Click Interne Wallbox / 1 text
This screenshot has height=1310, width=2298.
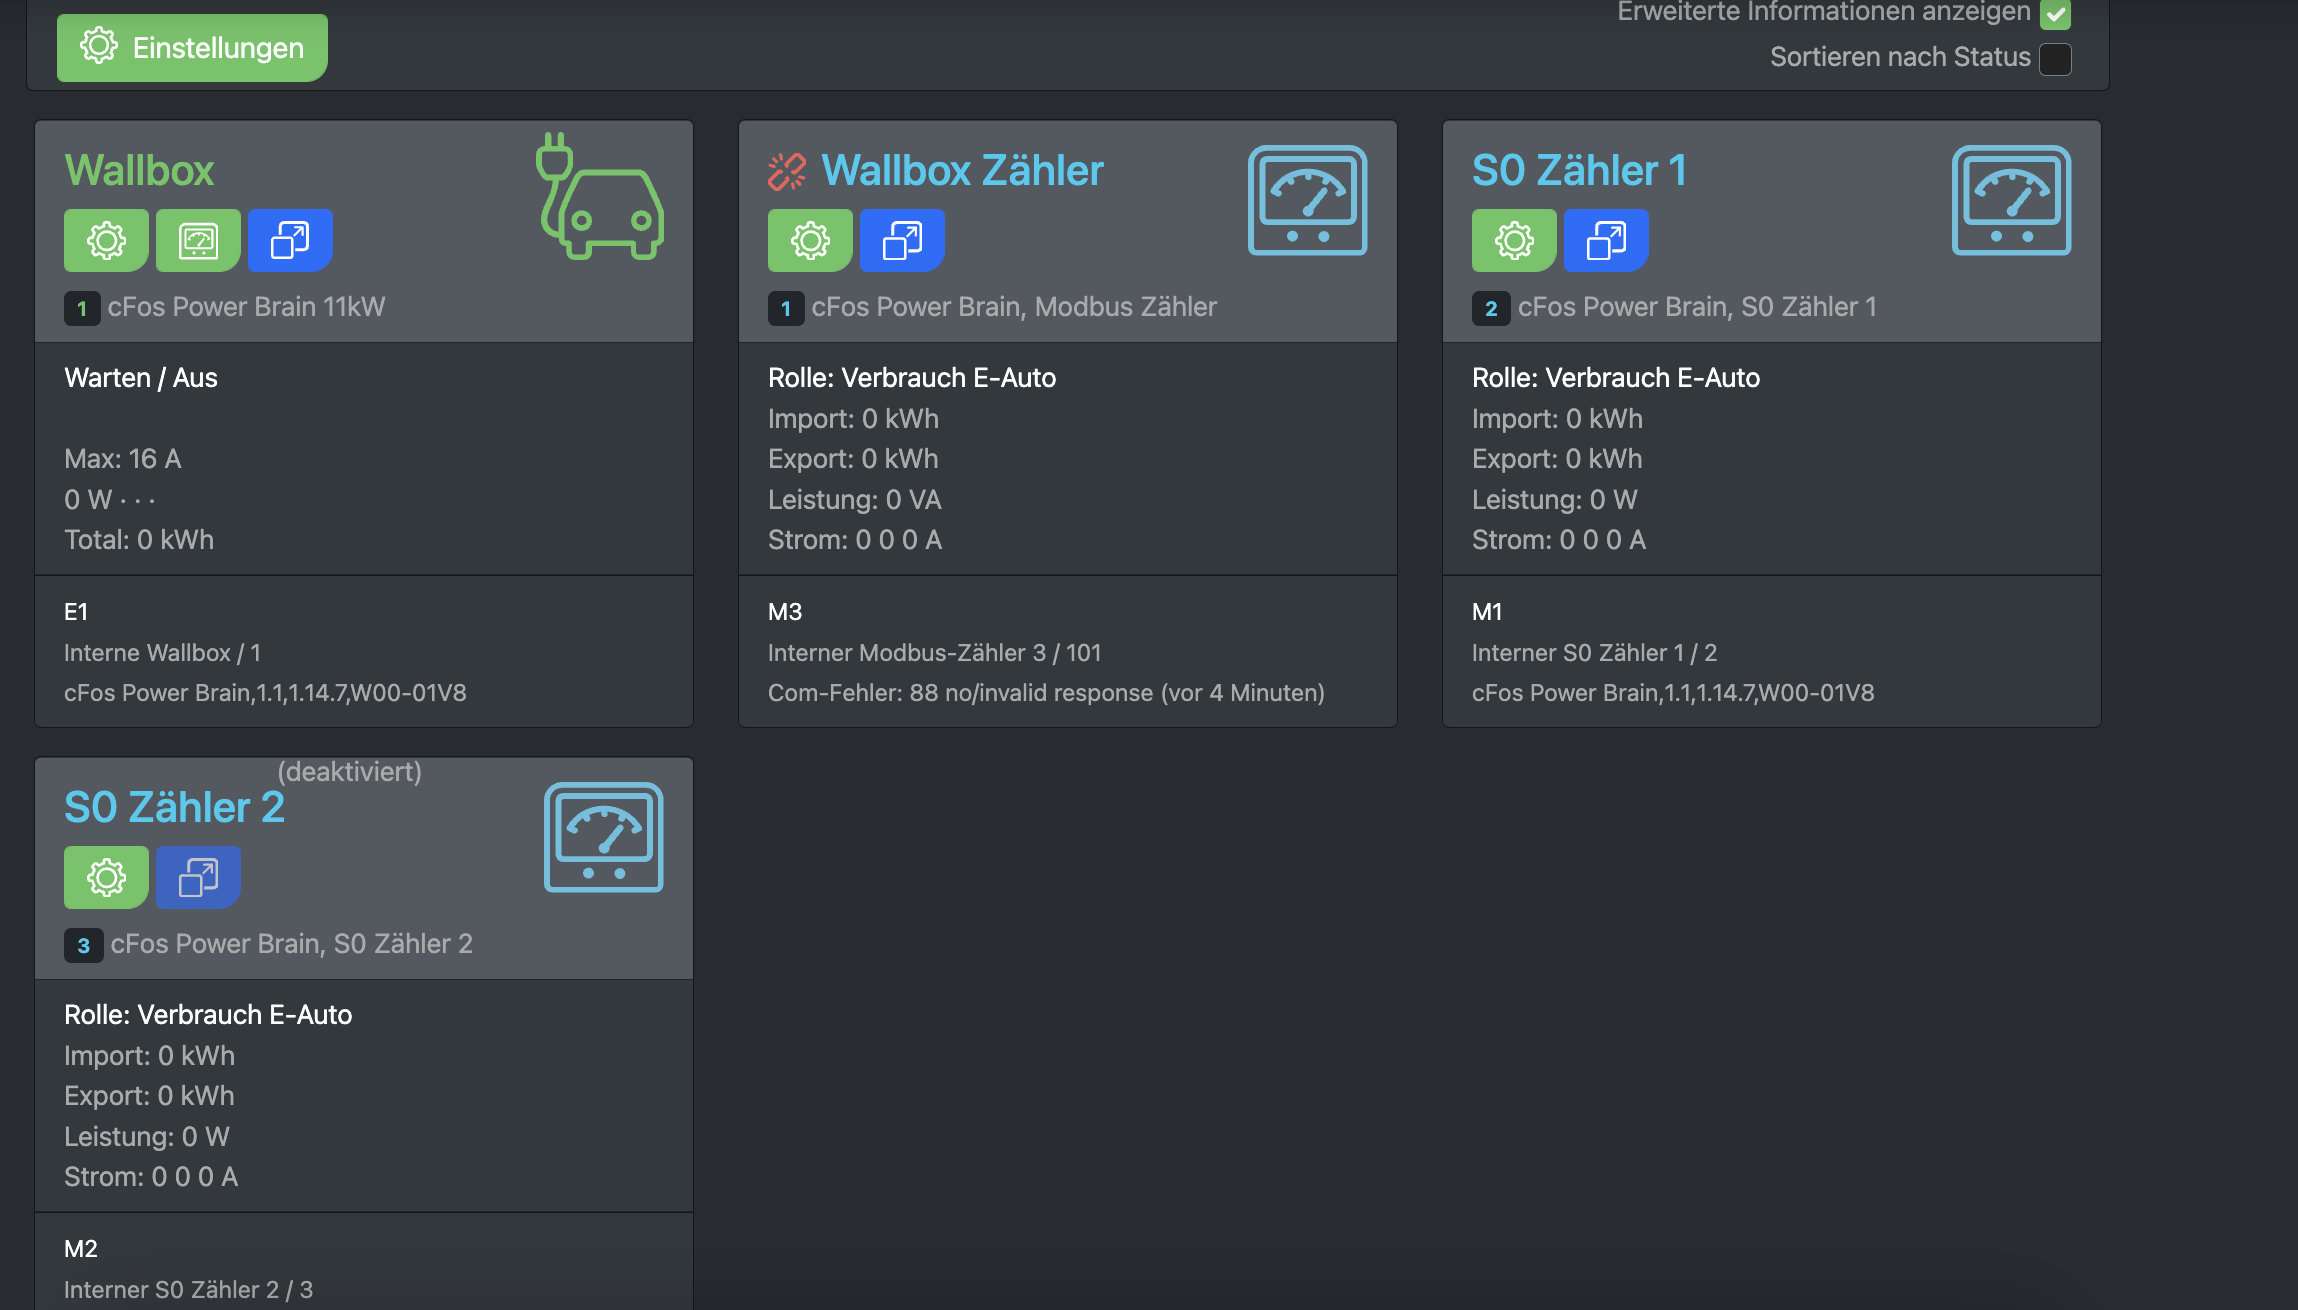162,653
